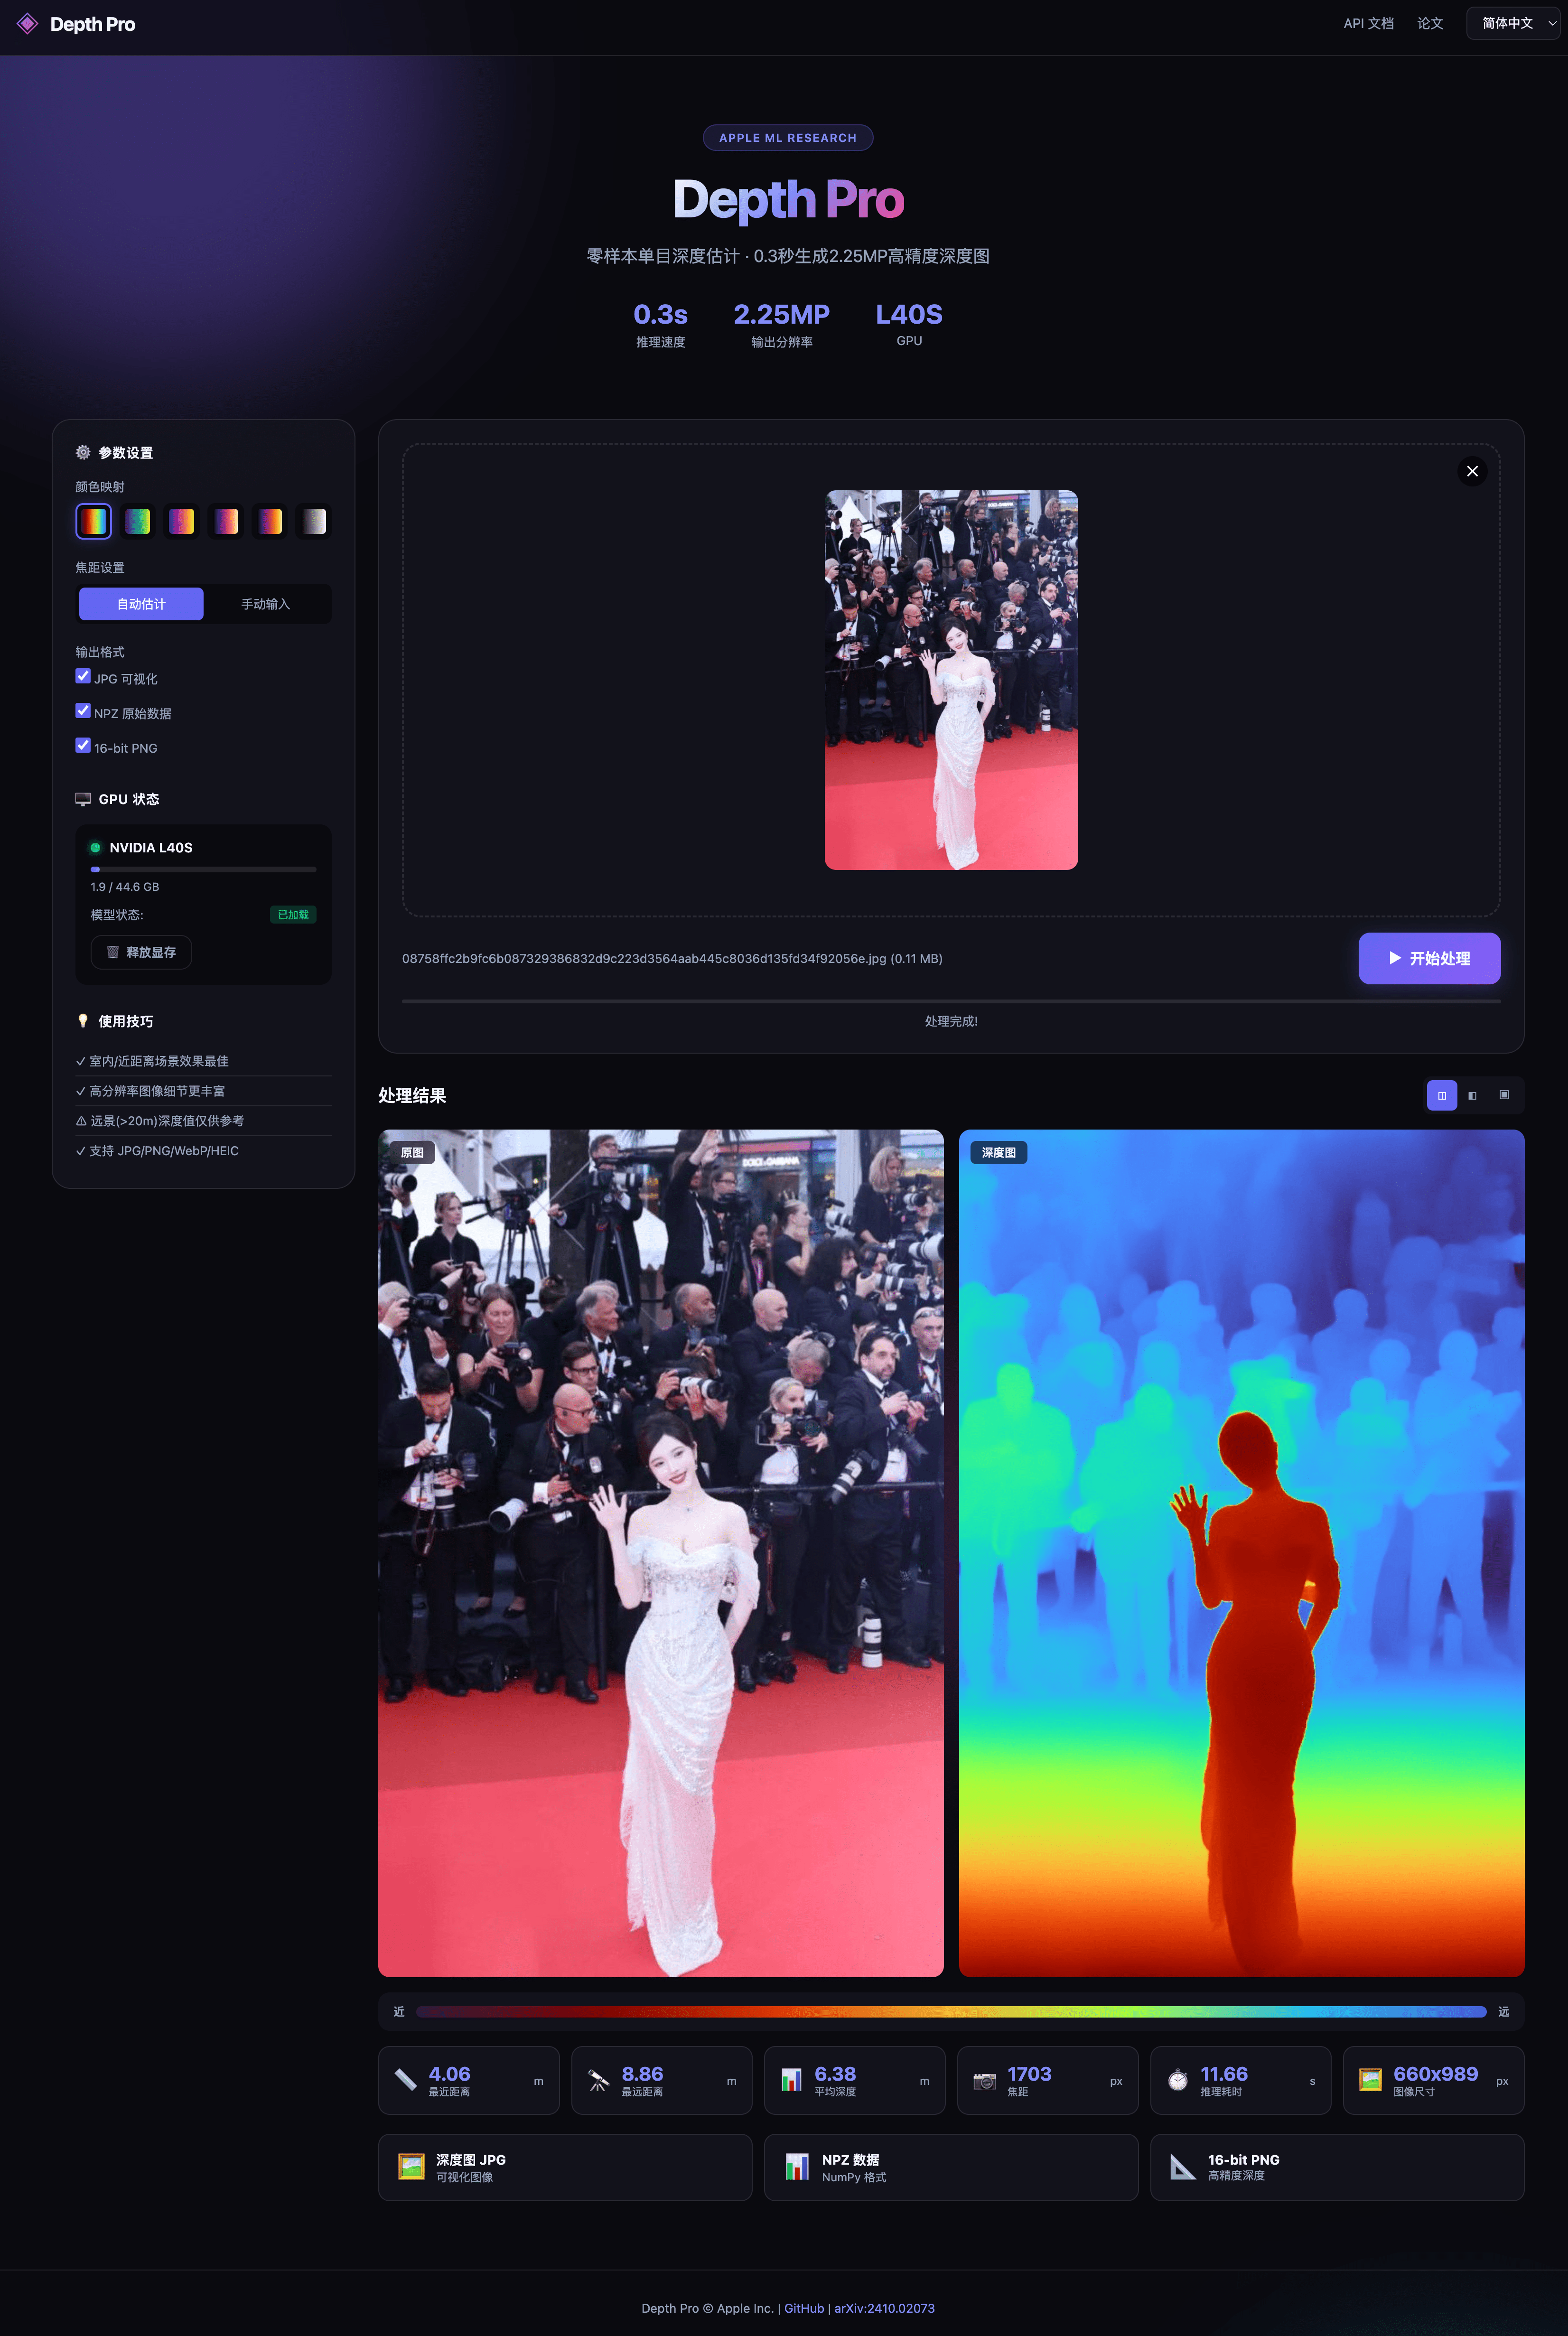Click the near-far depth color legend bar
1568x2336 pixels.
coord(951,2012)
